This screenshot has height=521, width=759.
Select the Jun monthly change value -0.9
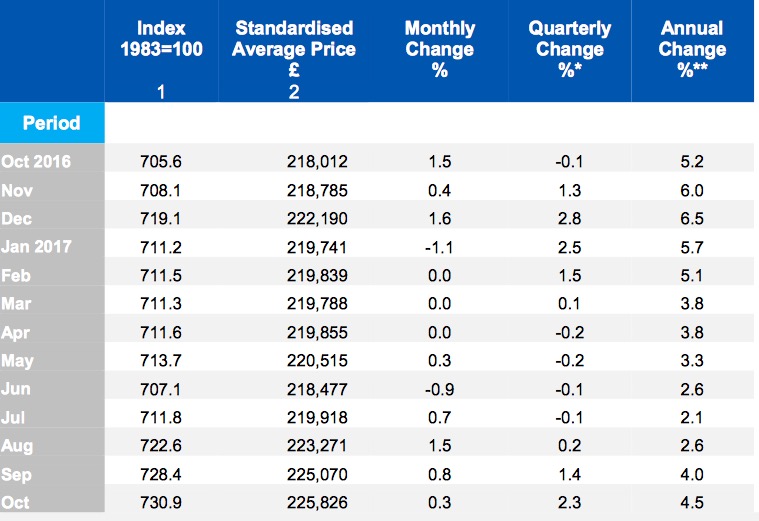439,390
